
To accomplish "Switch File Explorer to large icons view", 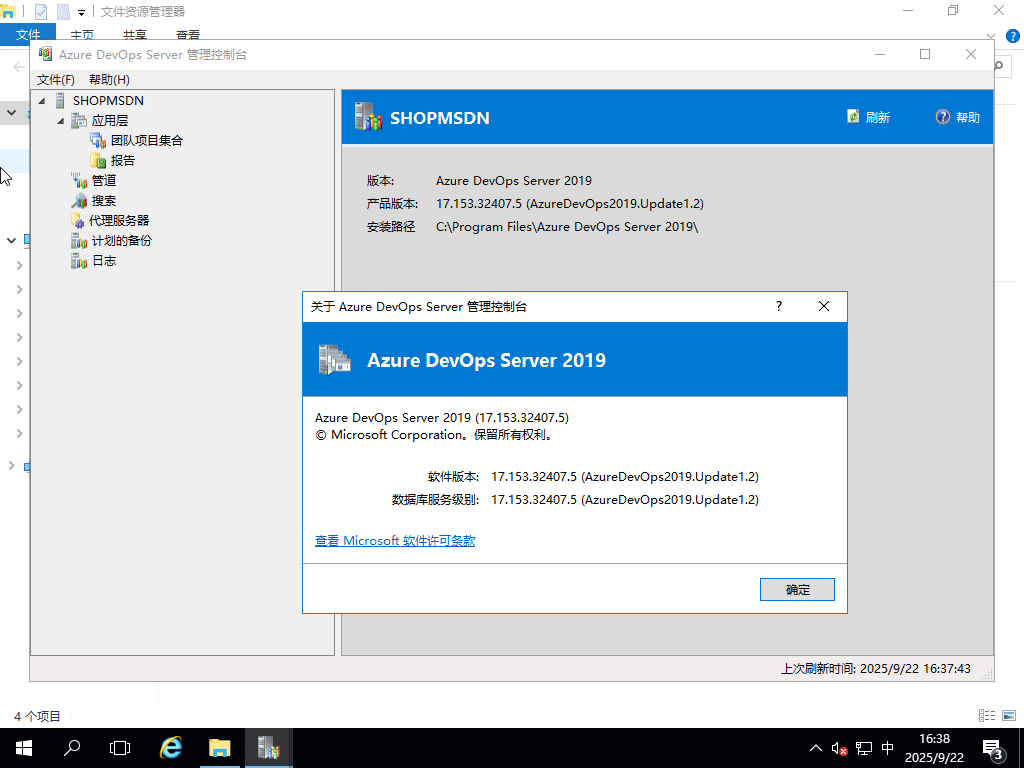I will point(1009,716).
